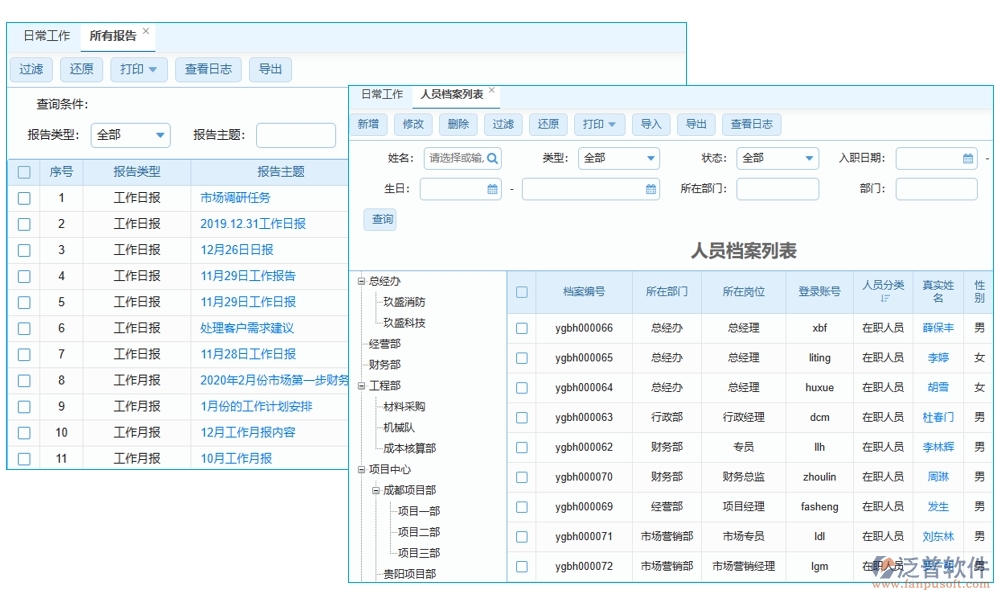This screenshot has height=600, width=1000.
Task: Click the magnifier icon in the 姓名 field
Action: pos(493,158)
